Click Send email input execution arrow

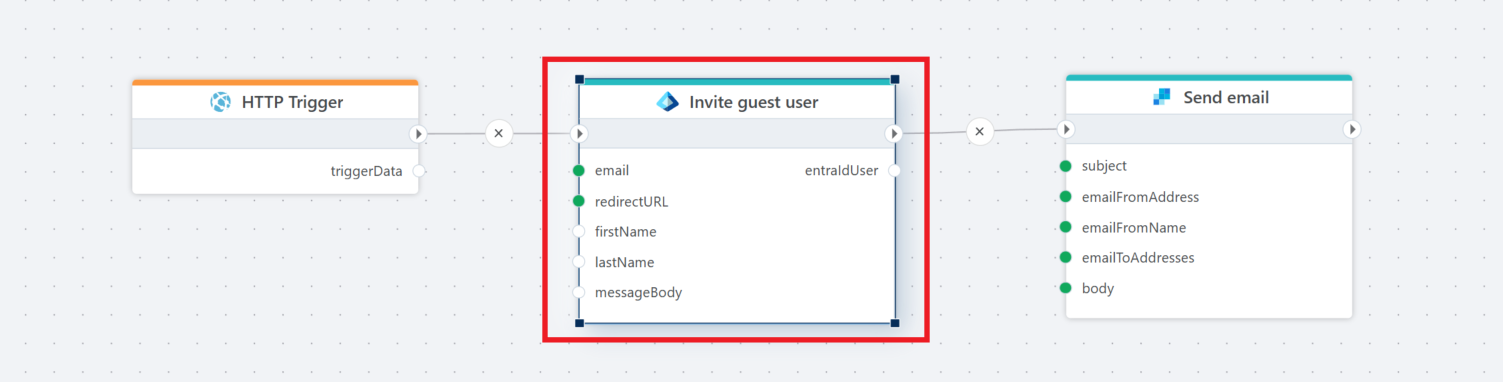[x=1066, y=129]
